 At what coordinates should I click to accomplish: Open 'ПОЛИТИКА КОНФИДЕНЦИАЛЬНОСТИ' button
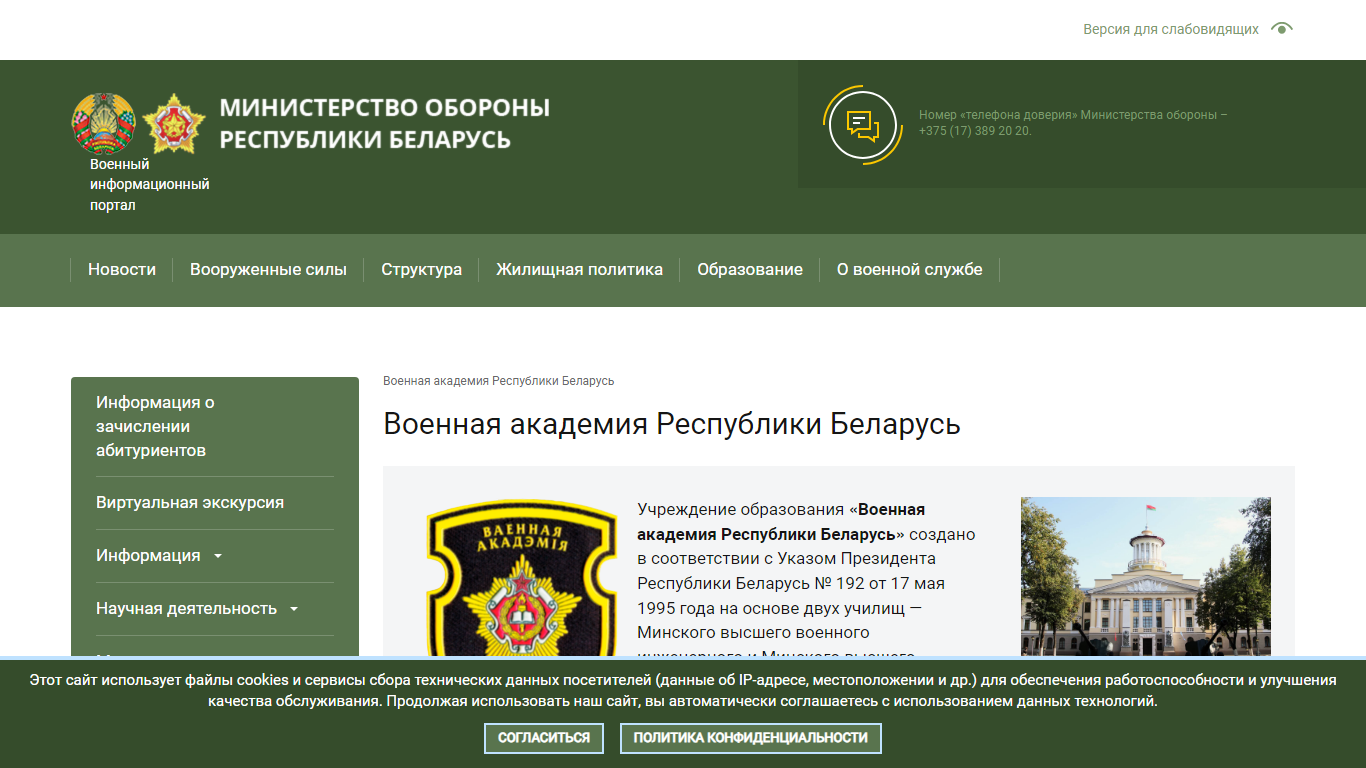coord(750,738)
